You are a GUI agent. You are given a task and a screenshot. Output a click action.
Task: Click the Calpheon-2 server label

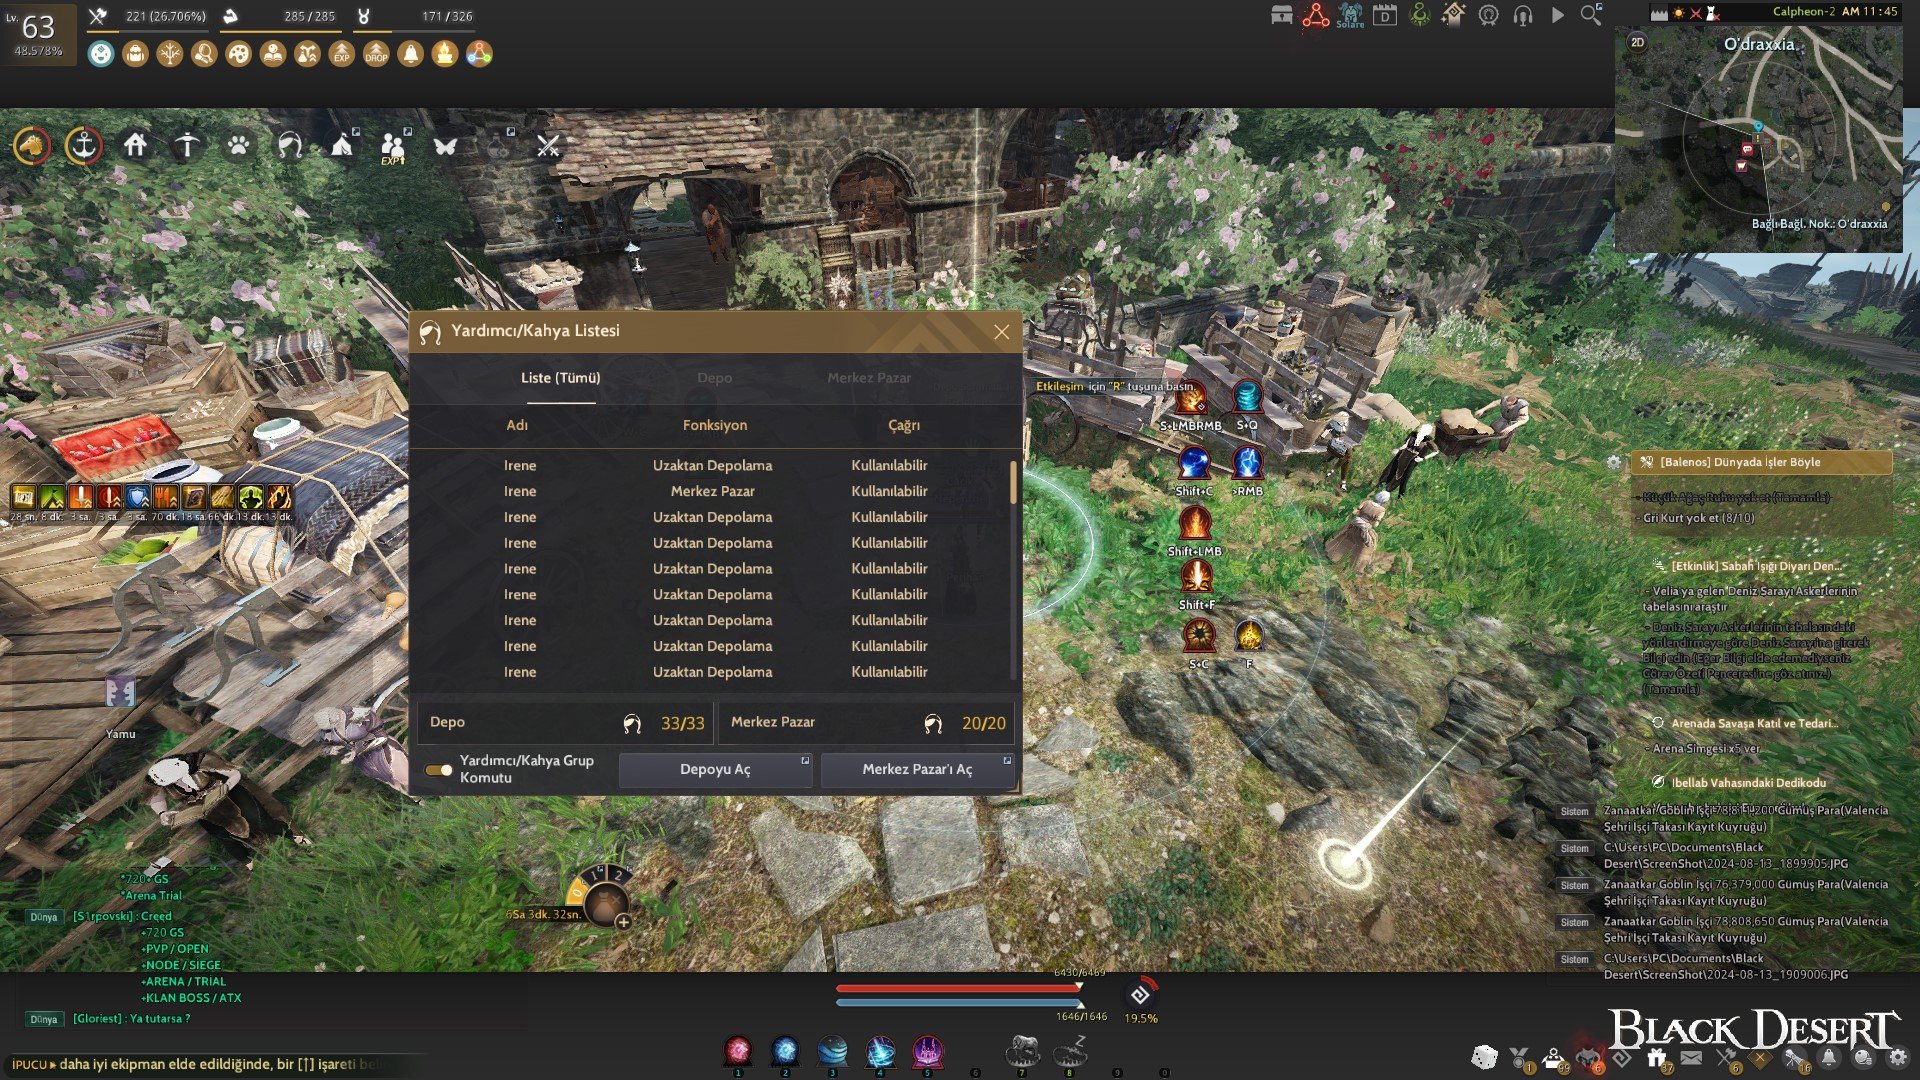pos(1804,12)
